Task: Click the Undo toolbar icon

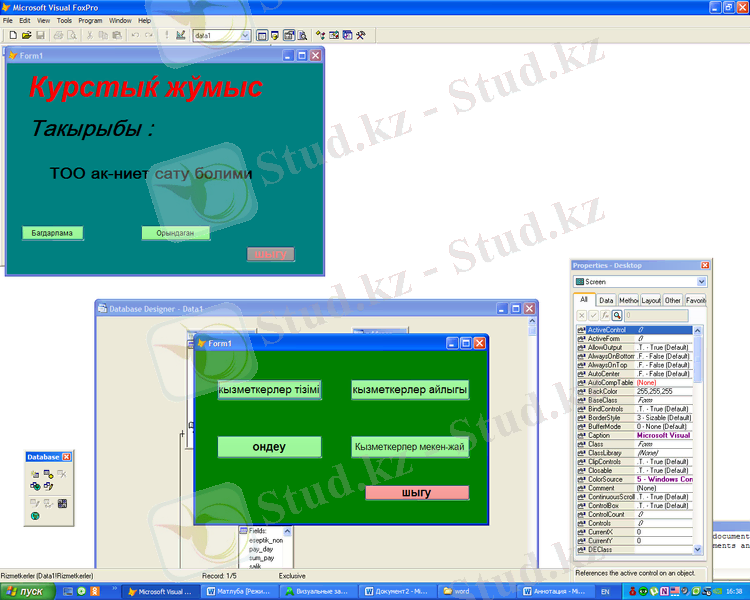Action: coord(135,35)
